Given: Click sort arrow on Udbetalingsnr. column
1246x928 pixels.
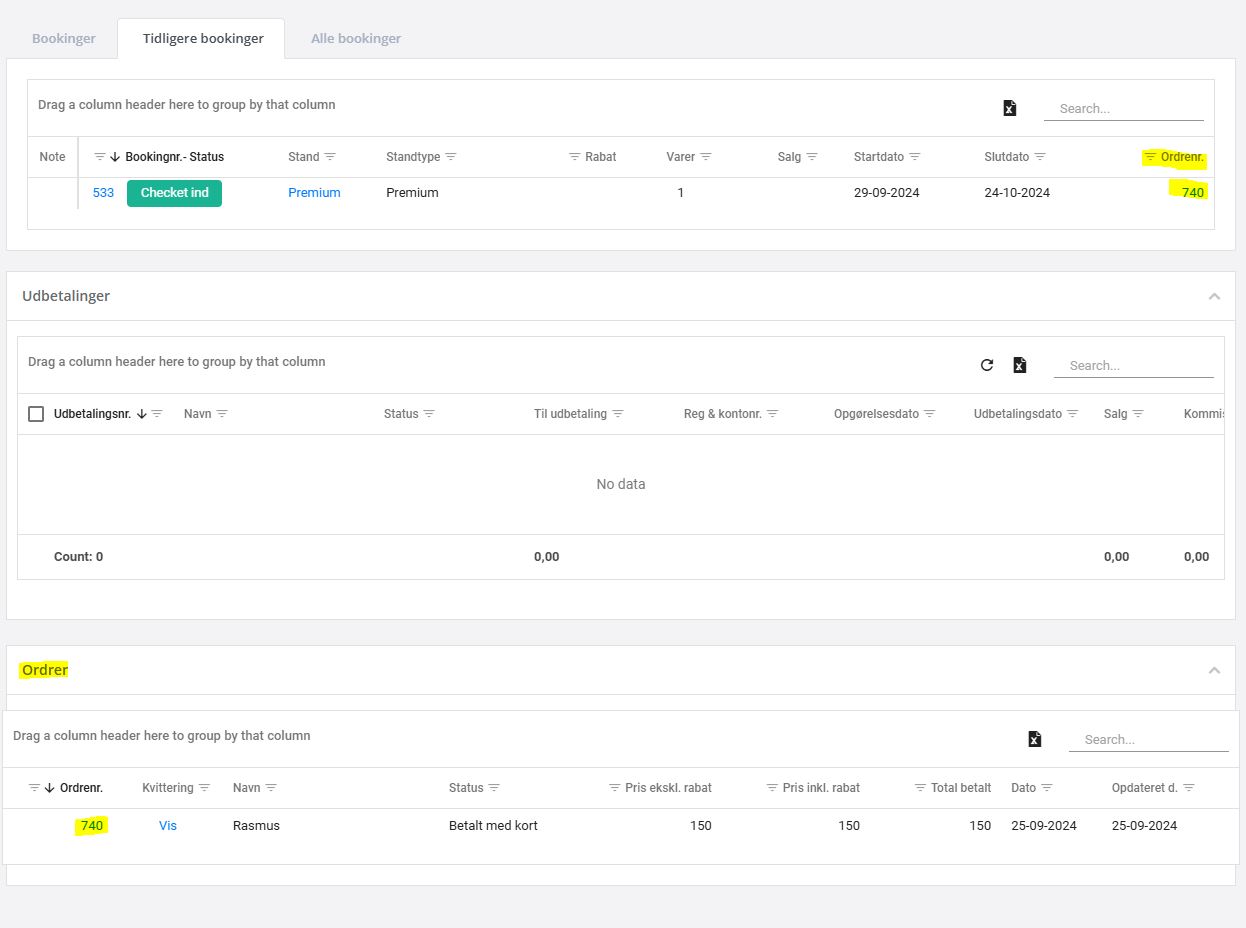Looking at the screenshot, I should coord(141,414).
